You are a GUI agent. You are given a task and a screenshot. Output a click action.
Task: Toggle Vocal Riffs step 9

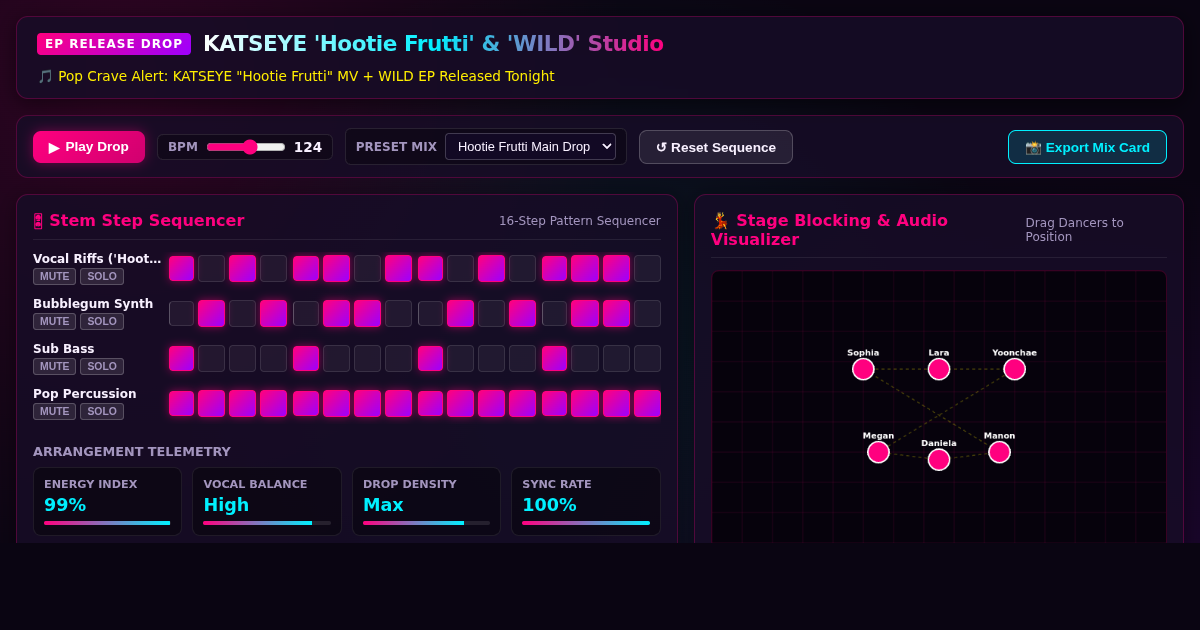[x=431, y=268]
